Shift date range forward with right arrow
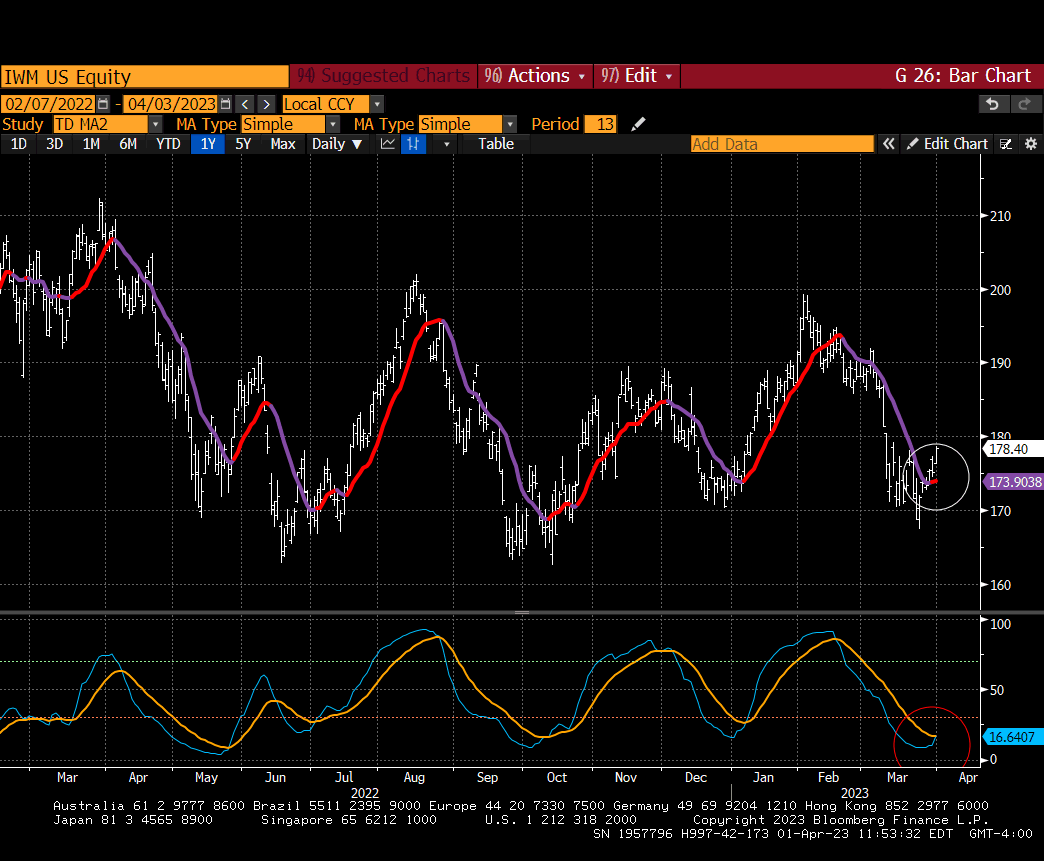 (x=266, y=105)
